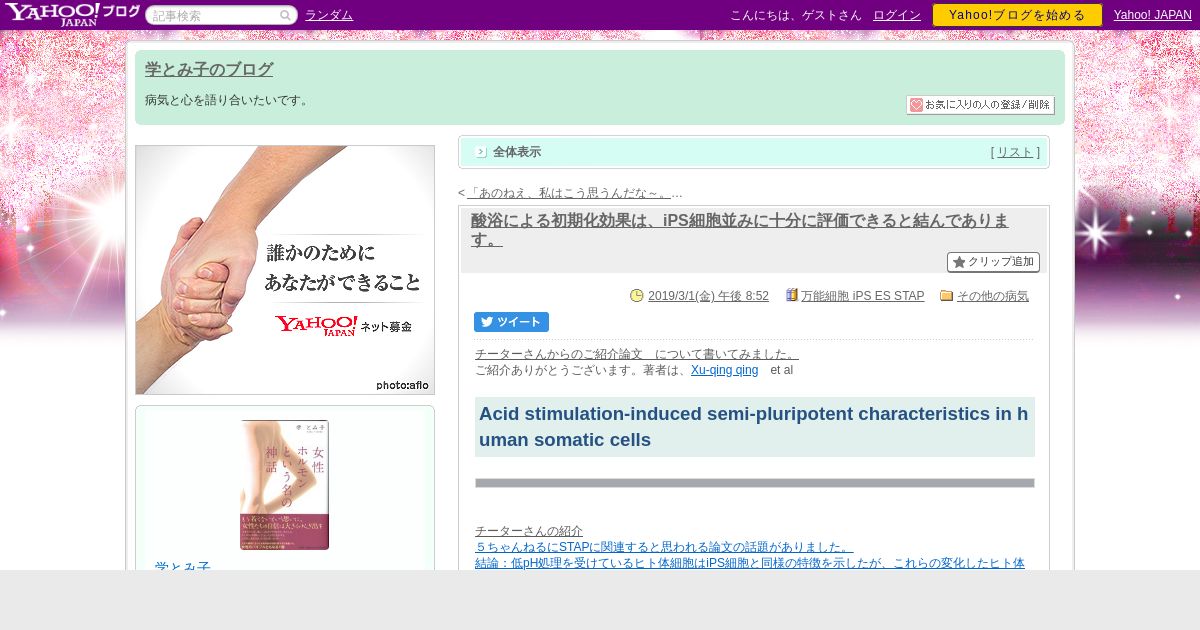Click the Twitter ツイート button
Image resolution: width=1200 pixels, height=630 pixels.
click(511, 322)
